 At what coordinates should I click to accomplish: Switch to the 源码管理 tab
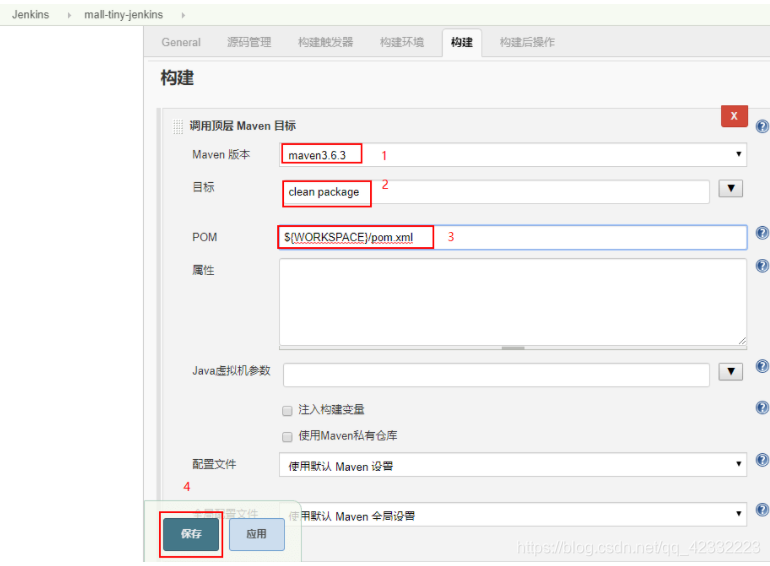(249, 42)
